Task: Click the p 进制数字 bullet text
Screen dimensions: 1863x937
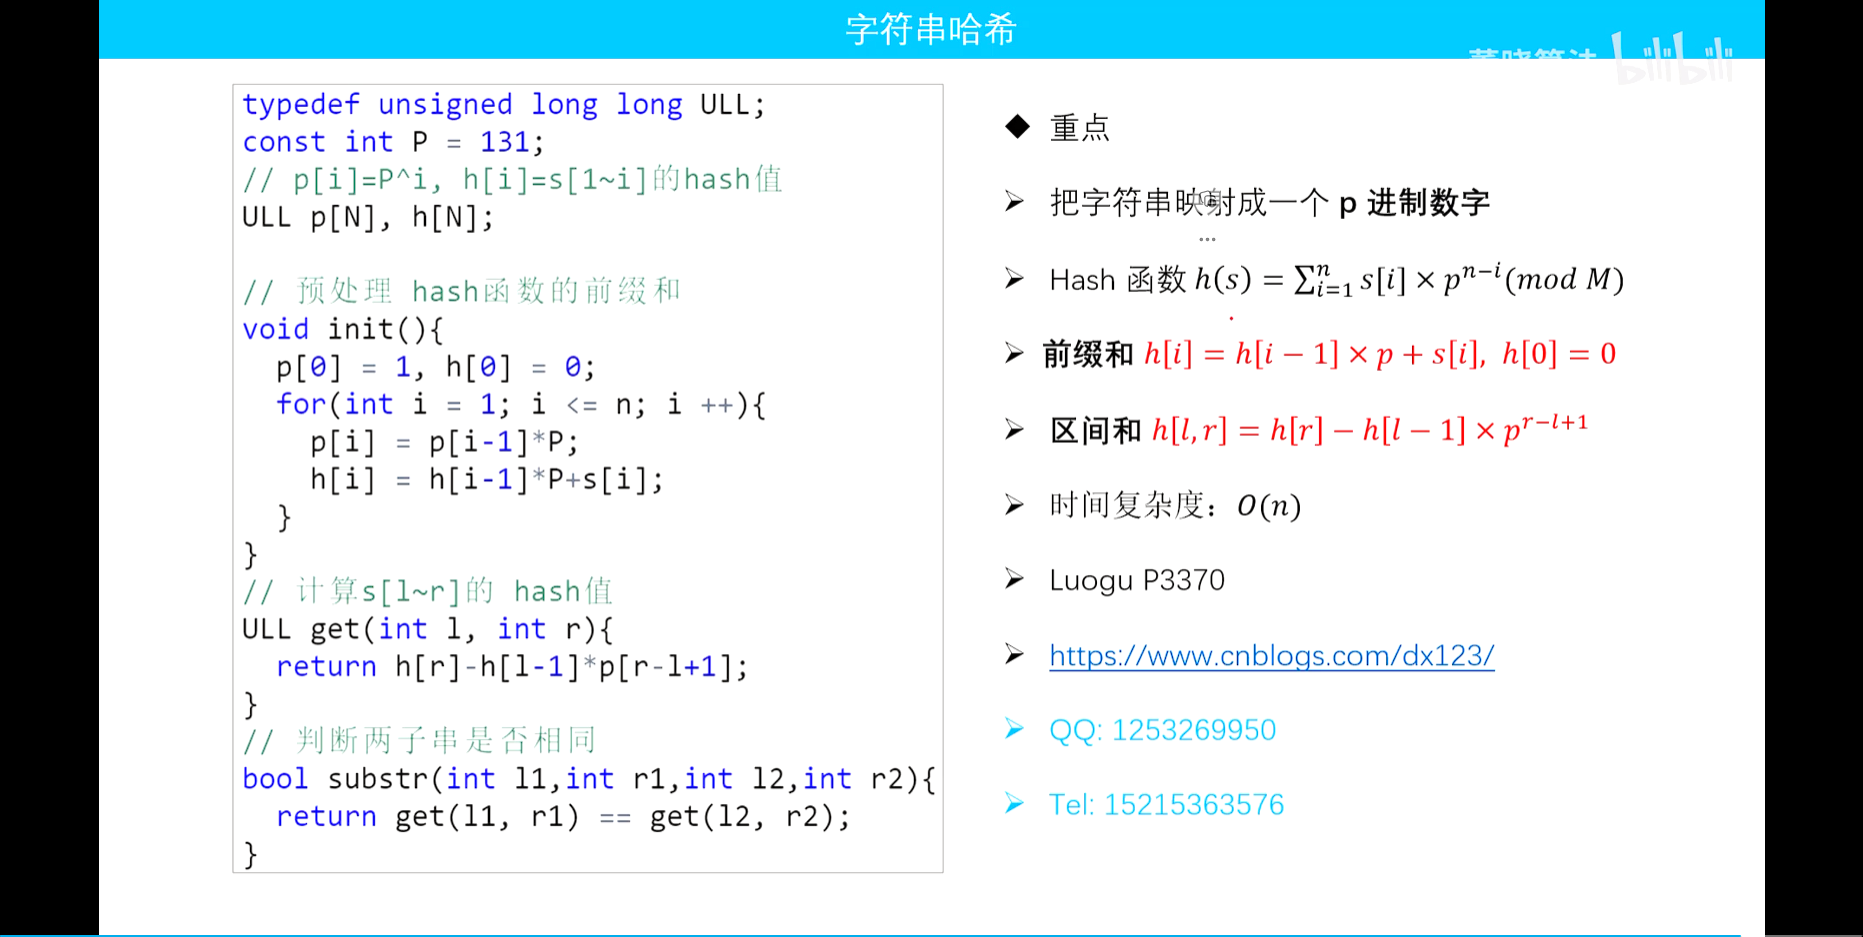Action: tap(1270, 203)
